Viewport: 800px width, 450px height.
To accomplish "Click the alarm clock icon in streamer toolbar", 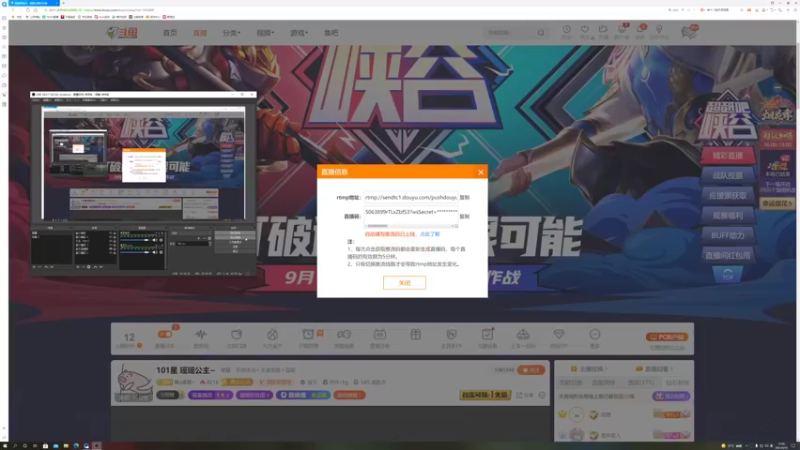I will click(x=308, y=335).
